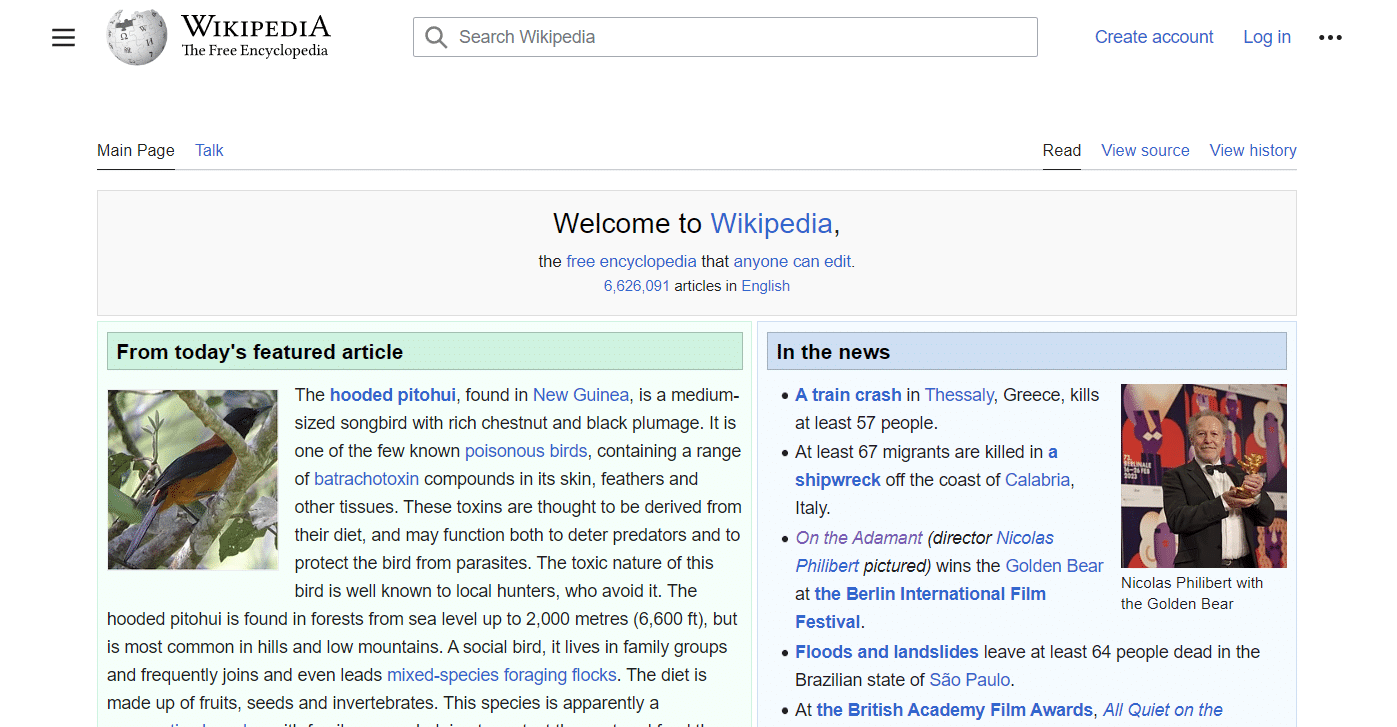The image size is (1397, 727).
Task: Switch to the Talk tab
Action: (x=209, y=150)
